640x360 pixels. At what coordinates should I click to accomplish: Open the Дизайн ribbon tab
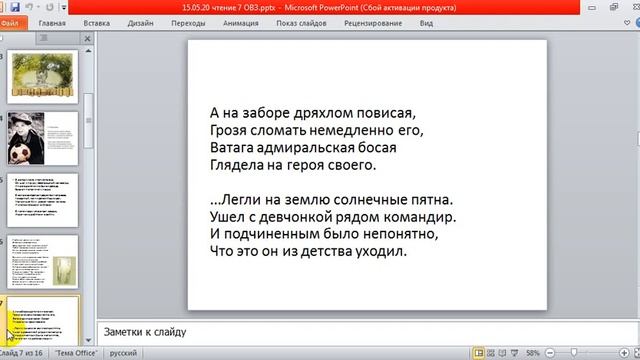point(140,23)
